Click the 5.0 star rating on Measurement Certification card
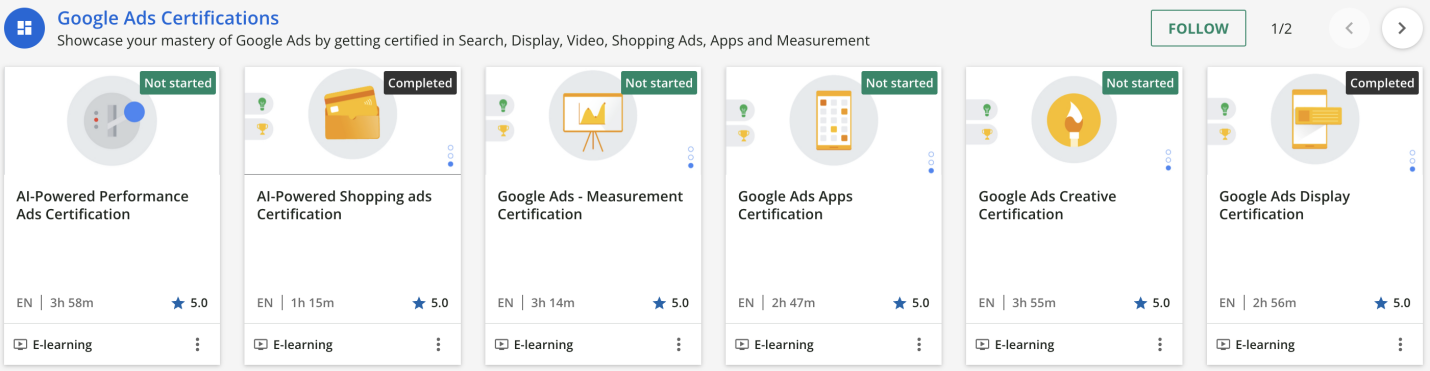Image resolution: width=1430 pixels, height=371 pixels. (x=671, y=303)
